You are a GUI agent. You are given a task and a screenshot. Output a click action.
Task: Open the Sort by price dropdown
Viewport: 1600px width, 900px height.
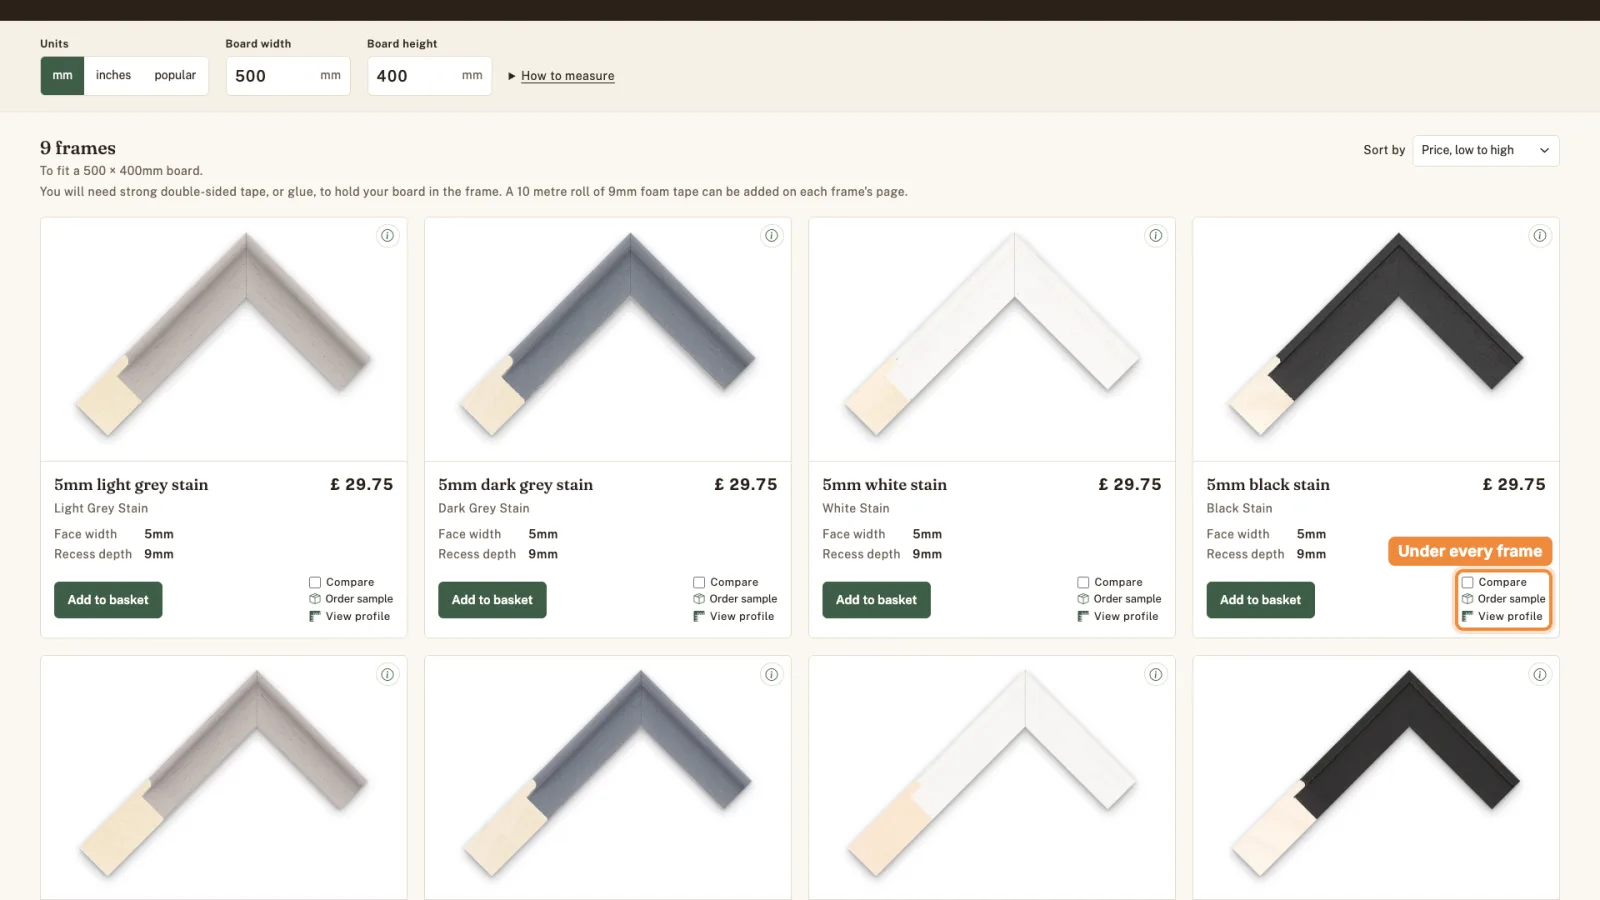[1485, 151]
